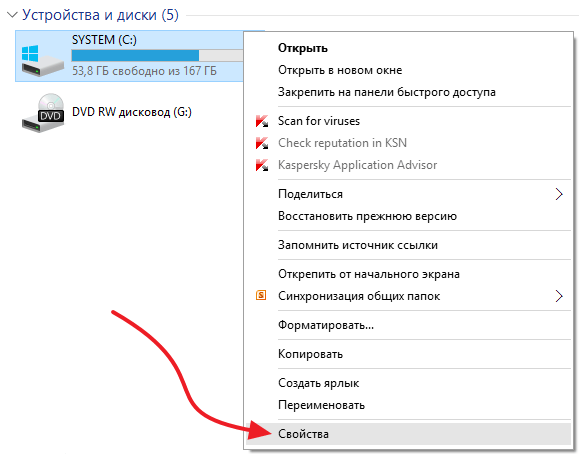Click the SYSTEM (C:) drive label
The width and height of the screenshot is (579, 454).
click(104, 40)
